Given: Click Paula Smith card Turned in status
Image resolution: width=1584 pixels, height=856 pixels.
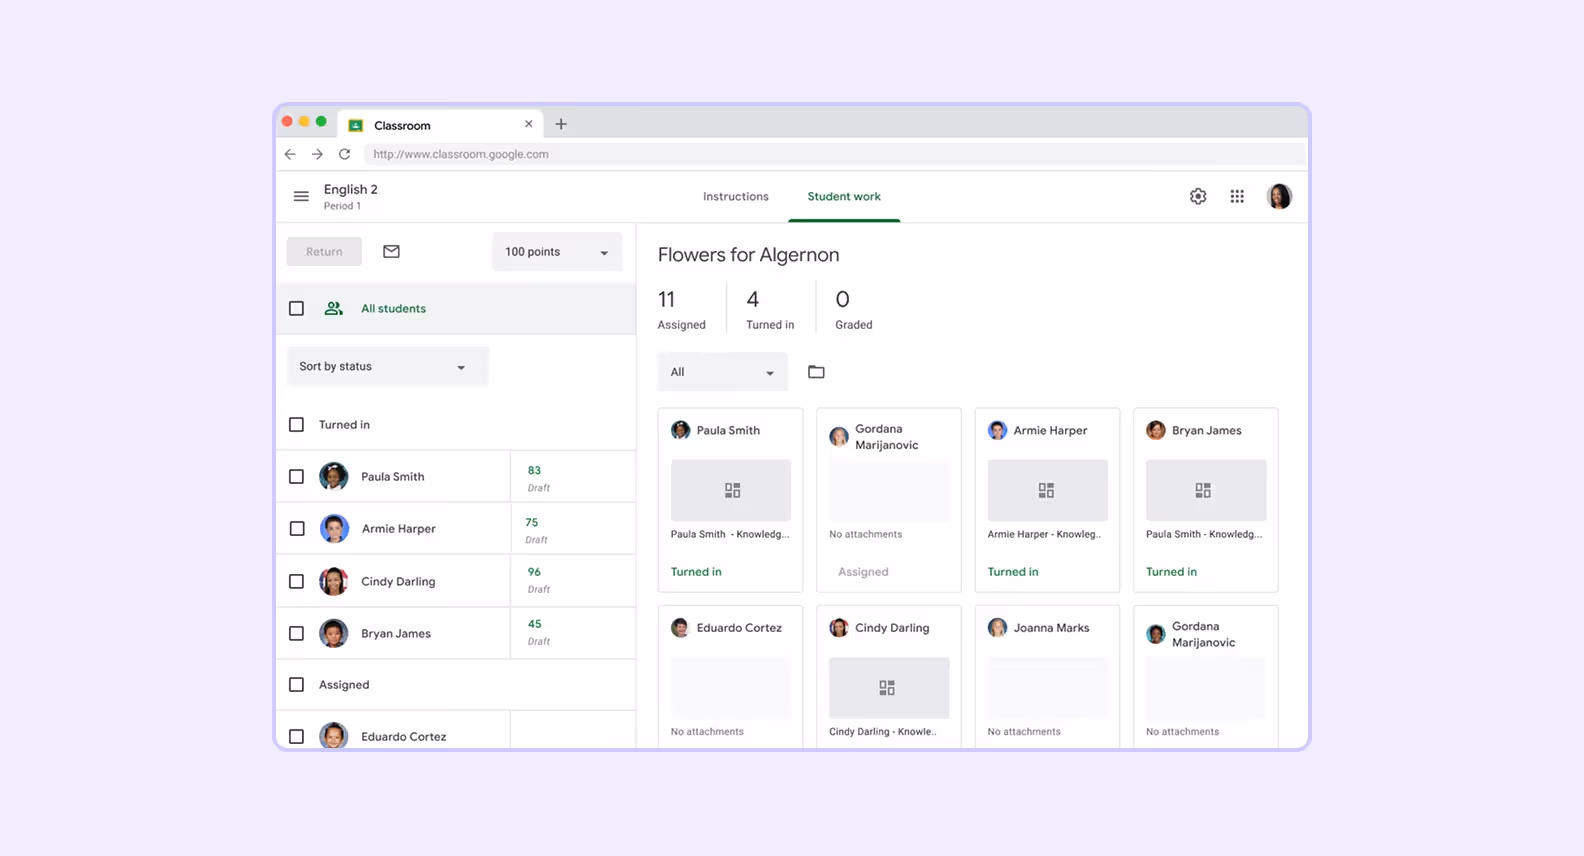Looking at the screenshot, I should pos(696,572).
